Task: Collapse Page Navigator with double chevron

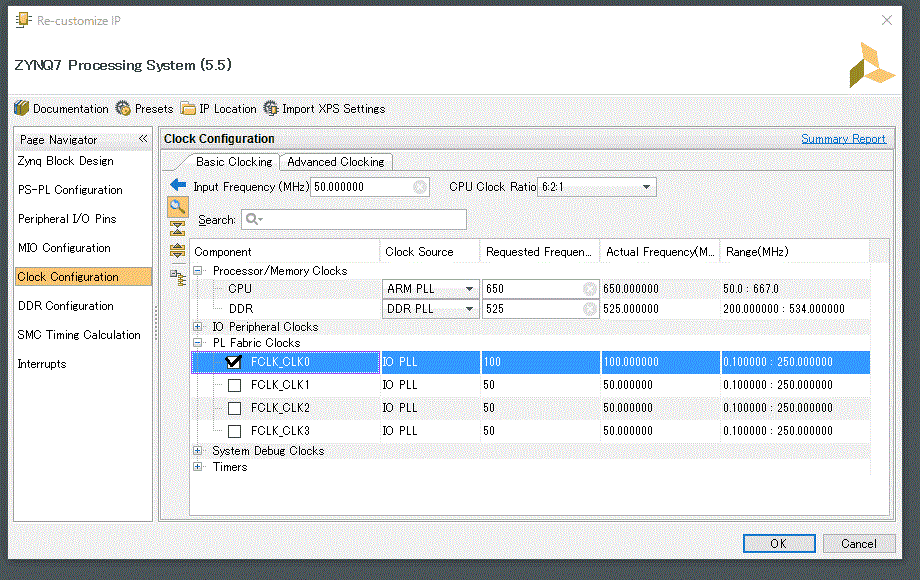Action: pos(143,139)
